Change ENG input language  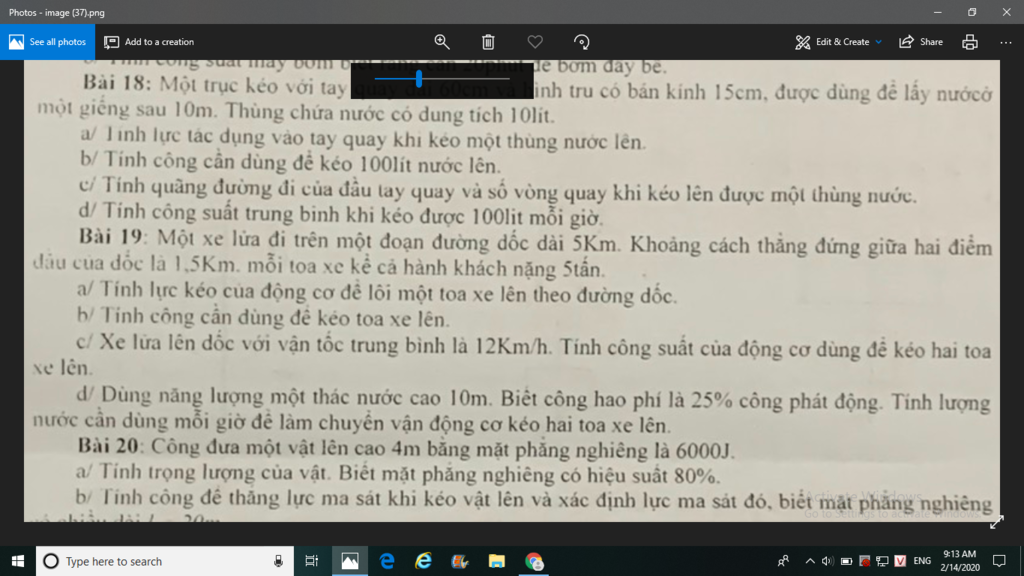[x=922, y=561]
